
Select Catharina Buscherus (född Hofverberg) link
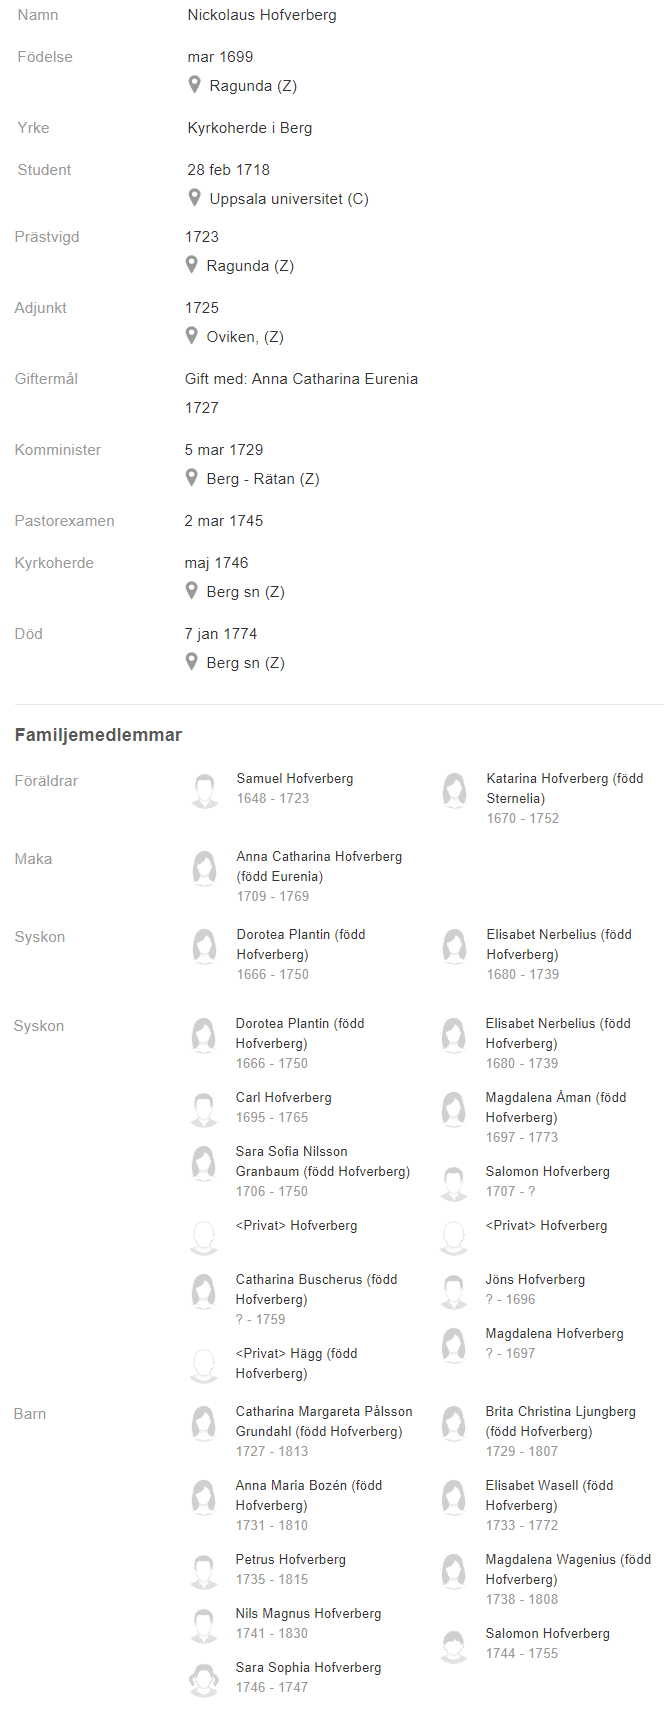click(317, 1289)
